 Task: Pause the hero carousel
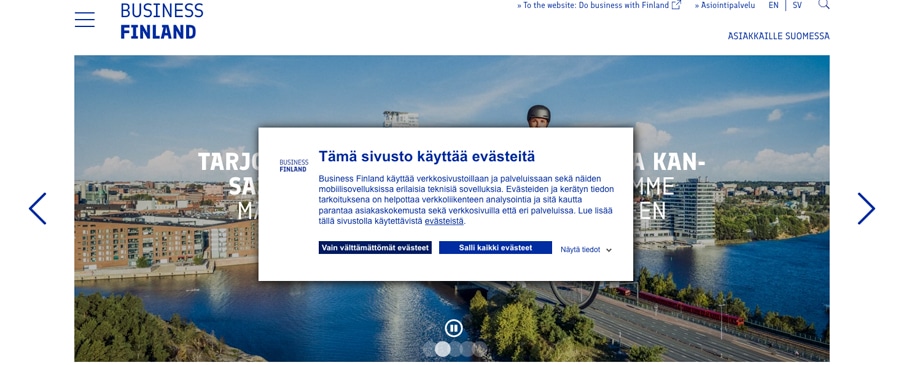pyautogui.click(x=453, y=328)
